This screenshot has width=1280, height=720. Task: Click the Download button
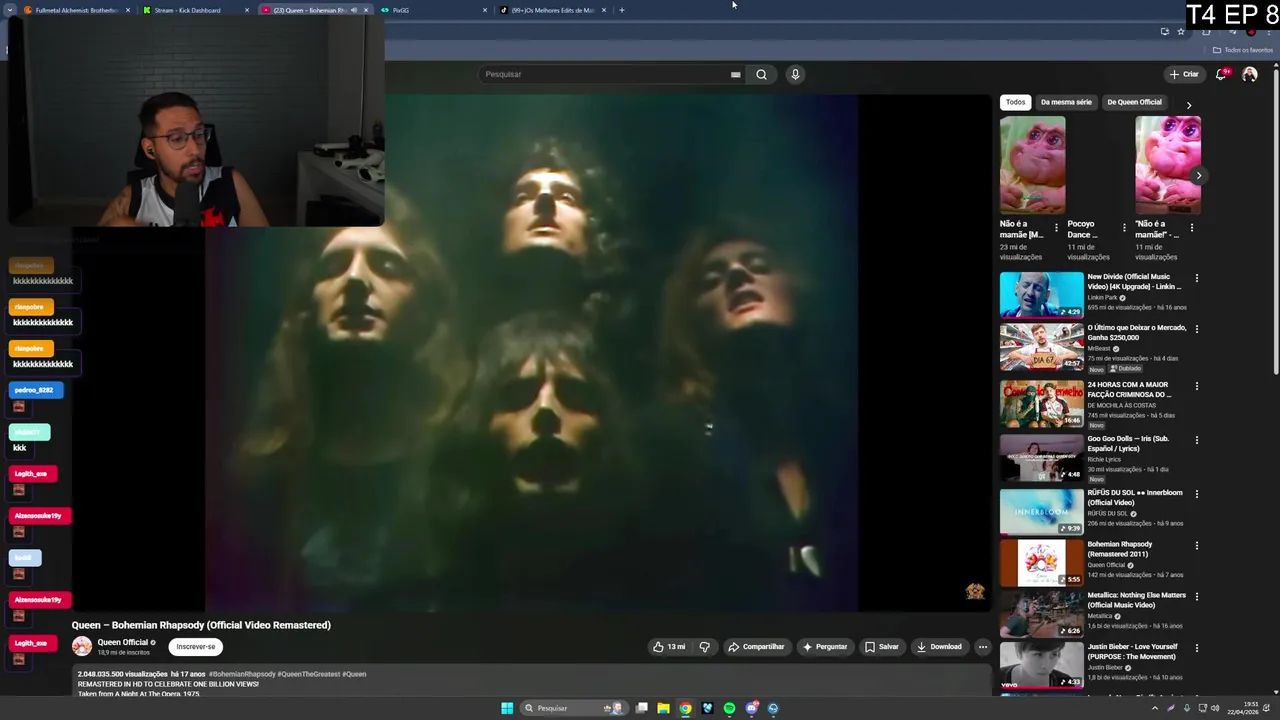(939, 647)
